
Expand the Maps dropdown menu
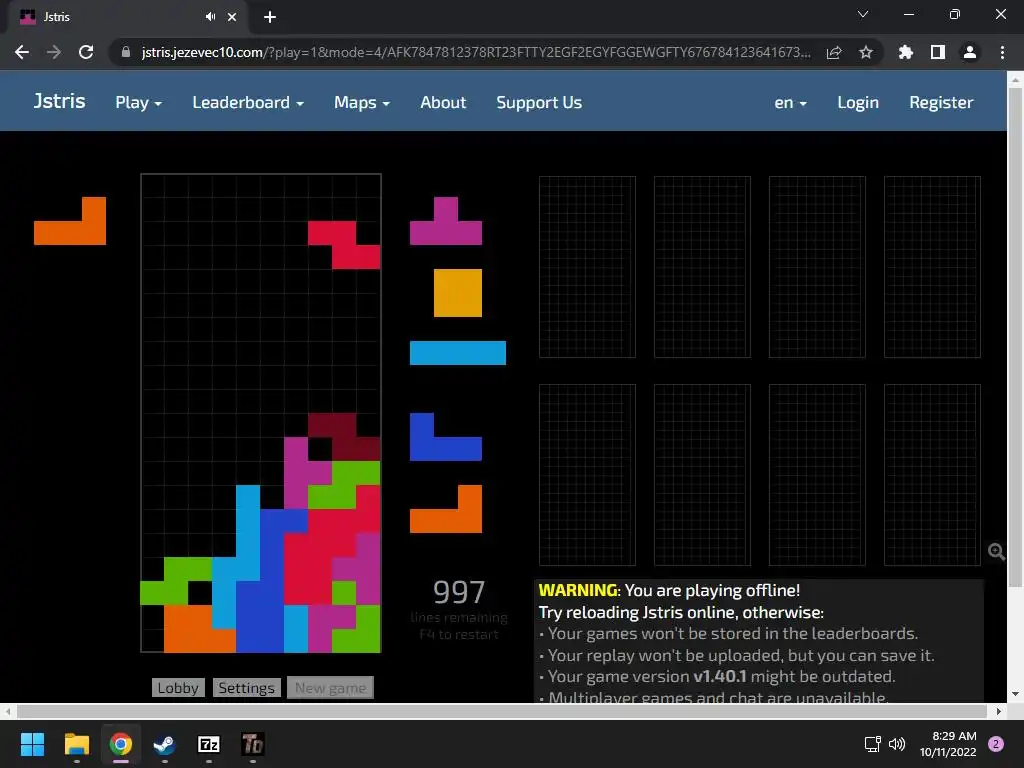362,103
